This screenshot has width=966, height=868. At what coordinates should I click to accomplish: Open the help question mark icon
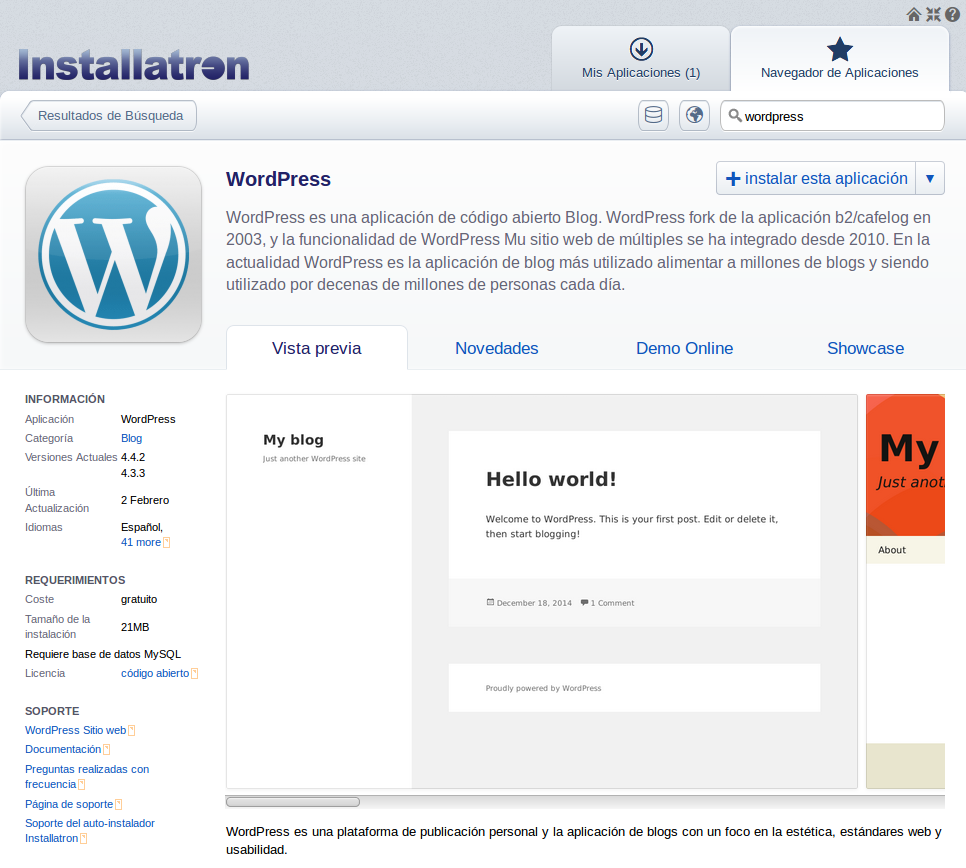point(952,14)
